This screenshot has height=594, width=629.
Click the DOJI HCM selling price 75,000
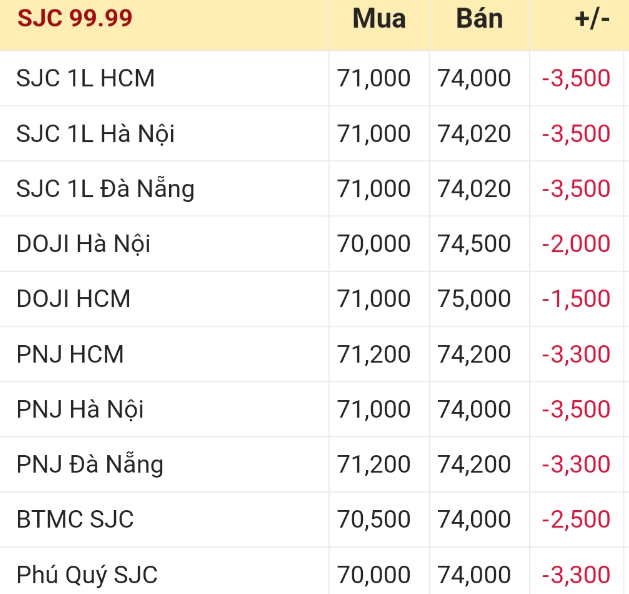click(x=474, y=298)
